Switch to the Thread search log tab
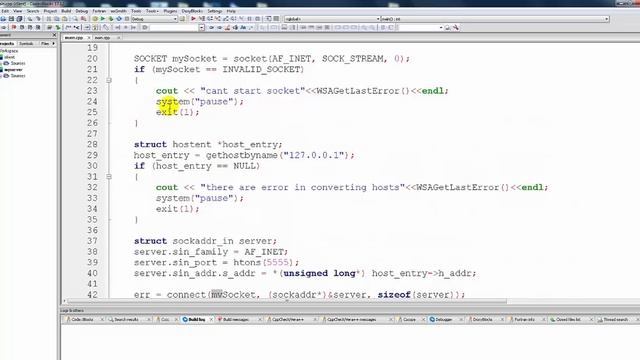 click(x=615, y=320)
